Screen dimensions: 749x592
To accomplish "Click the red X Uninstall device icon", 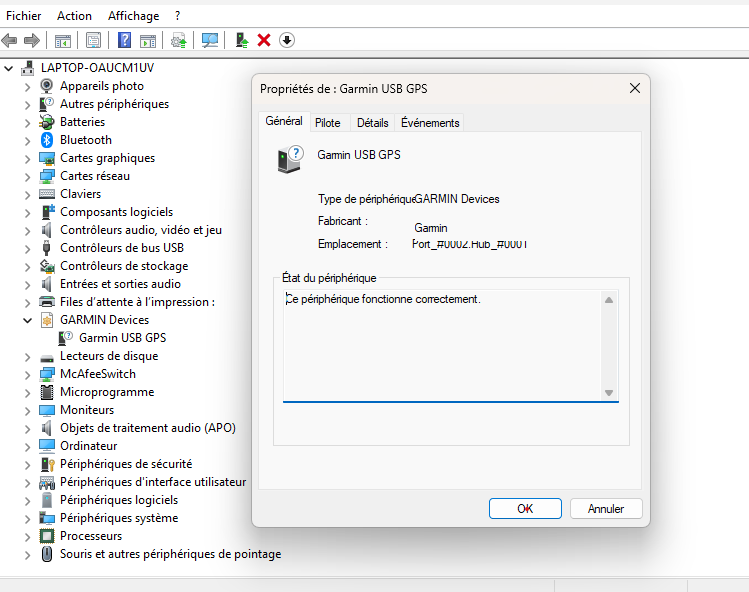I will point(264,40).
